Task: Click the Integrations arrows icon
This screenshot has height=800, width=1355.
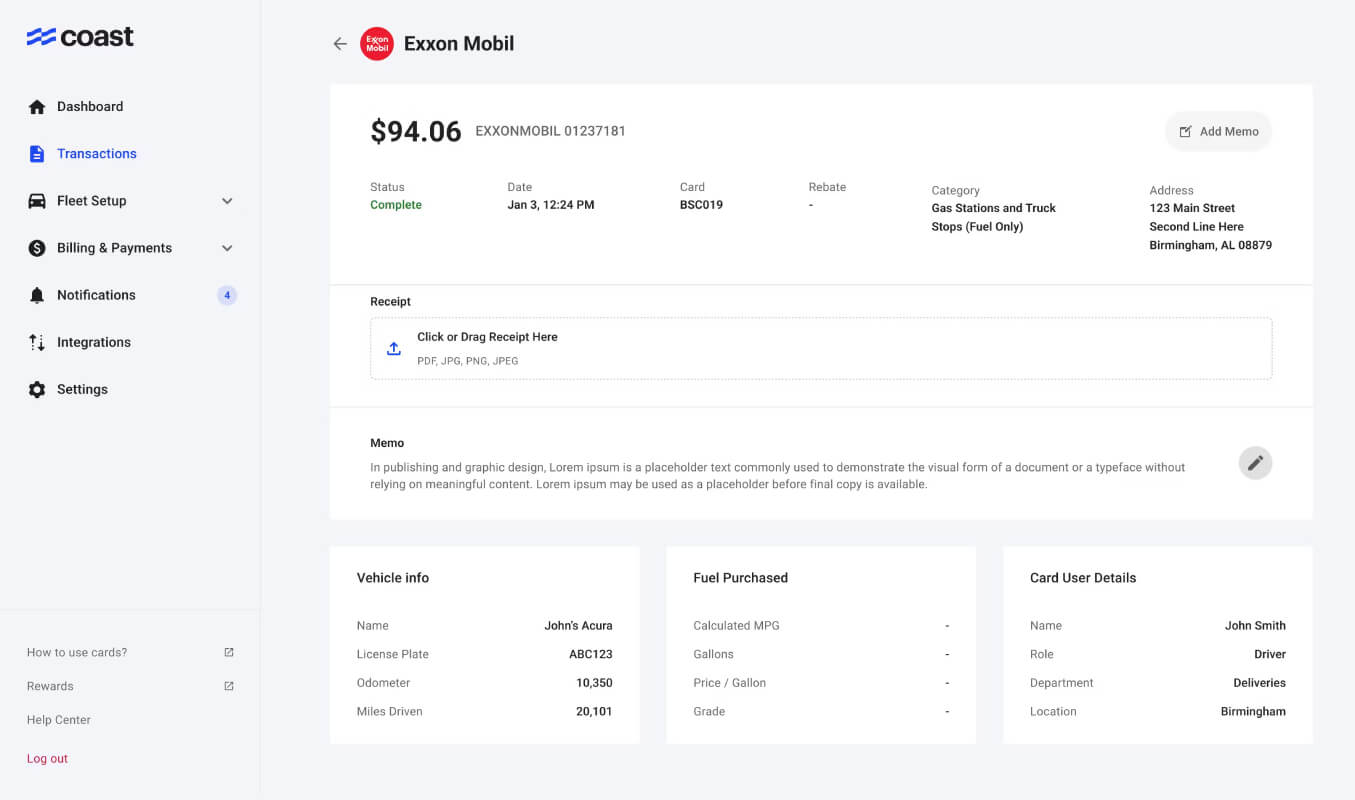Action: coord(37,342)
